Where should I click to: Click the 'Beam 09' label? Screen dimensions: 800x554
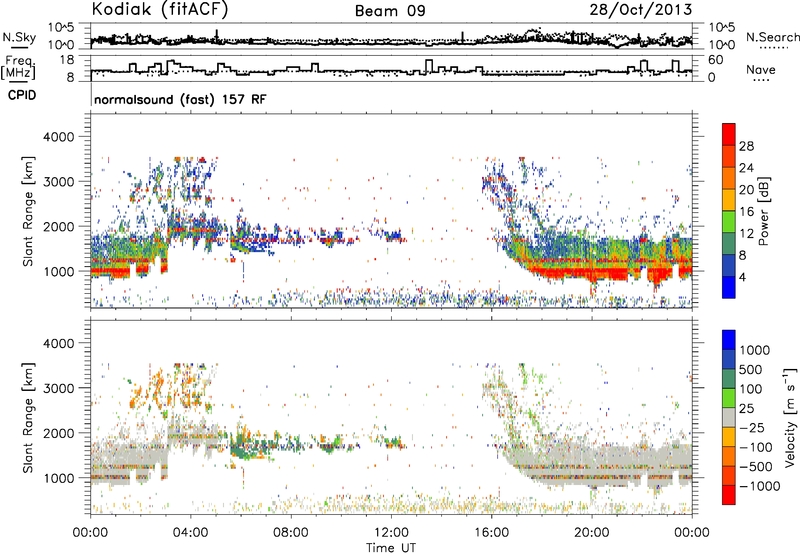pos(390,11)
